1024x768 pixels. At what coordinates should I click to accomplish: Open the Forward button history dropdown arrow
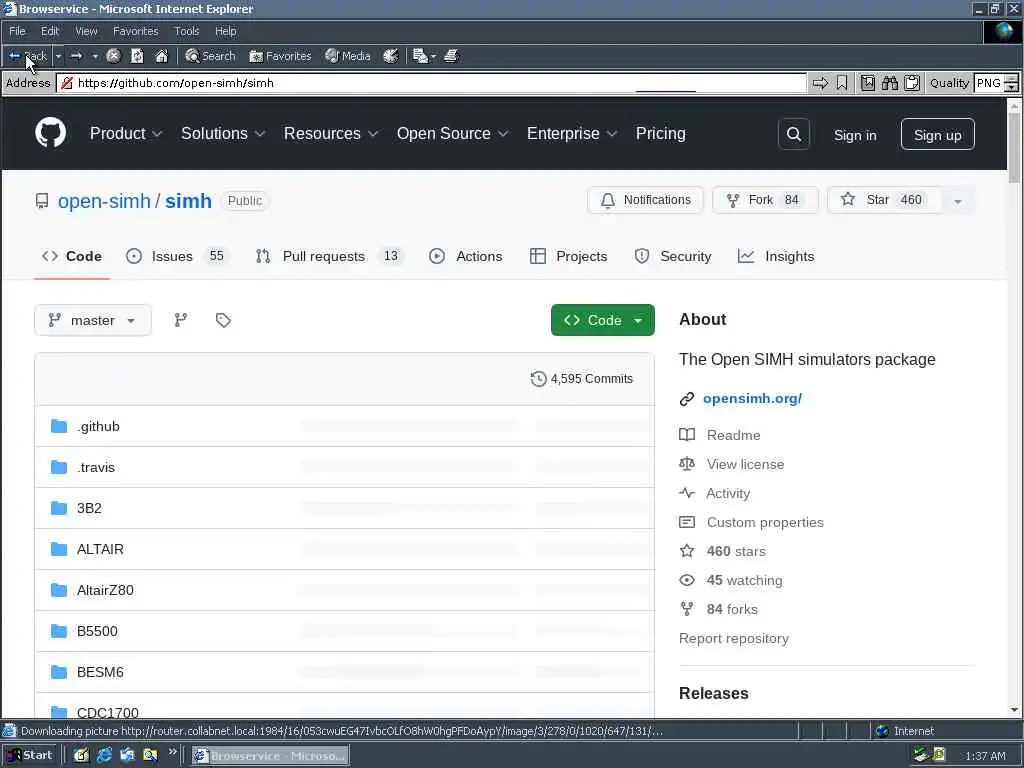pyautogui.click(x=95, y=56)
